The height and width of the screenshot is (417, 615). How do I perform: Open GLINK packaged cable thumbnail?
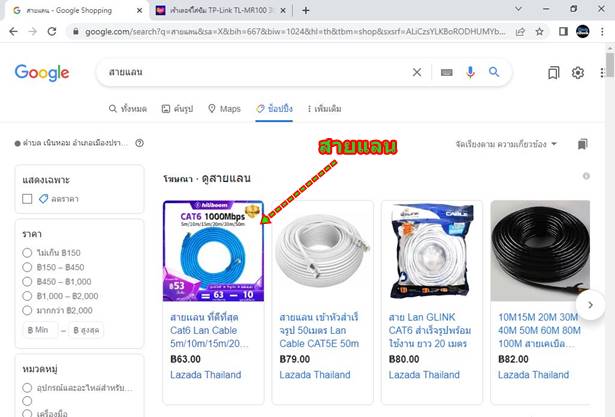pyautogui.click(x=432, y=251)
